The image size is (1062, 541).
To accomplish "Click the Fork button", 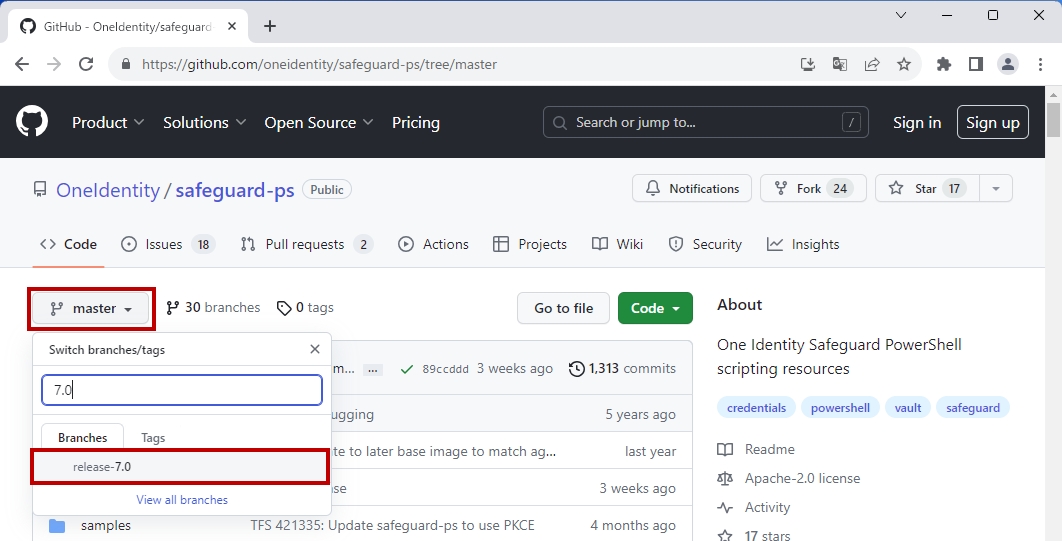I will tap(813, 188).
